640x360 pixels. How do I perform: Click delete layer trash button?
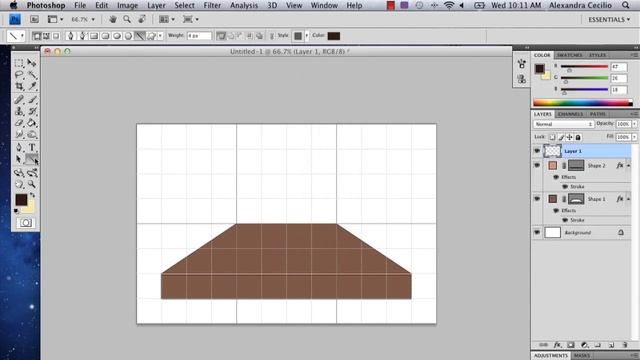pyautogui.click(x=624, y=345)
